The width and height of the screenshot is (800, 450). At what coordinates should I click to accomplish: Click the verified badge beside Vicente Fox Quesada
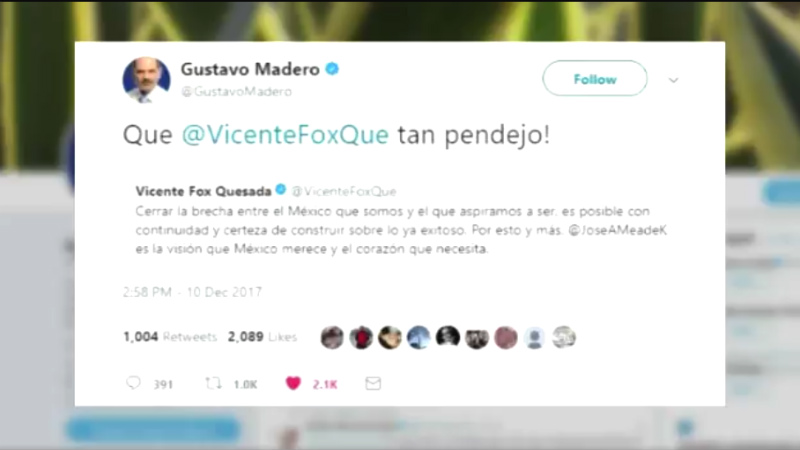pos(281,190)
